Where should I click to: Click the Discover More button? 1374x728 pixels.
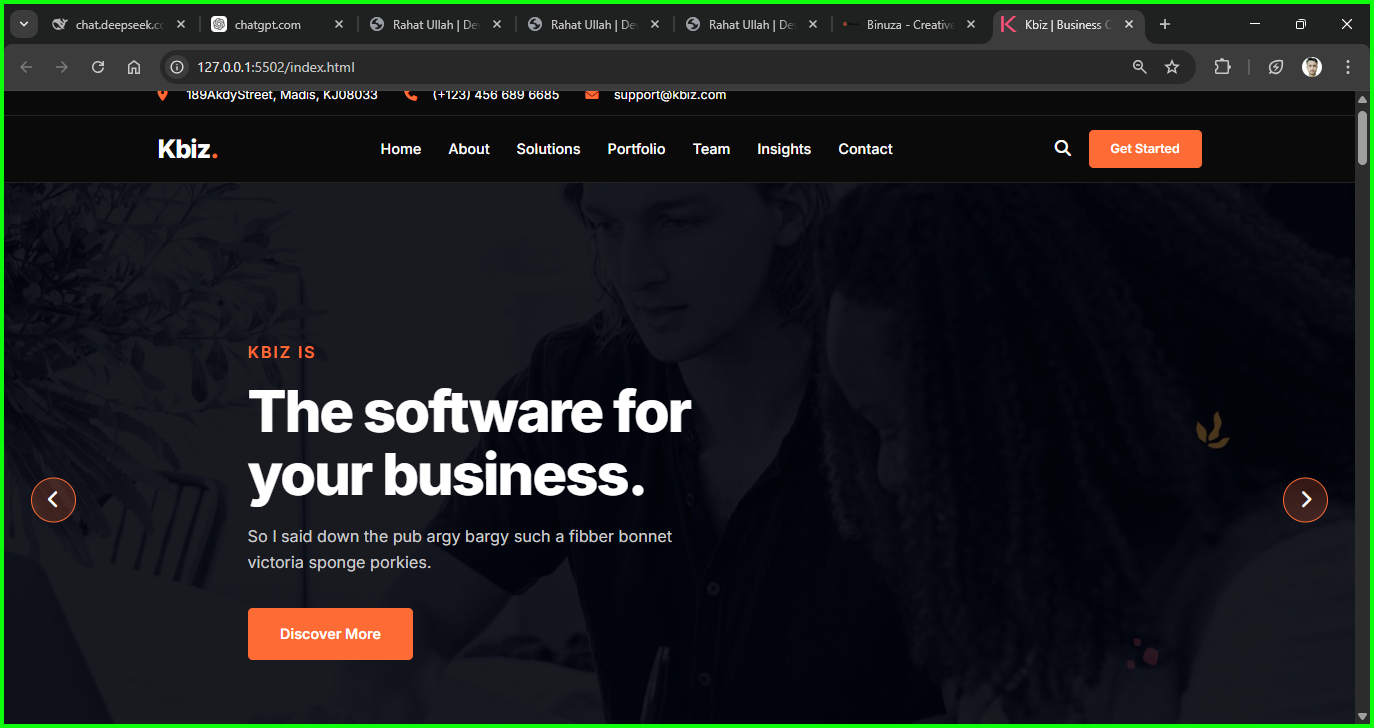[330, 633]
